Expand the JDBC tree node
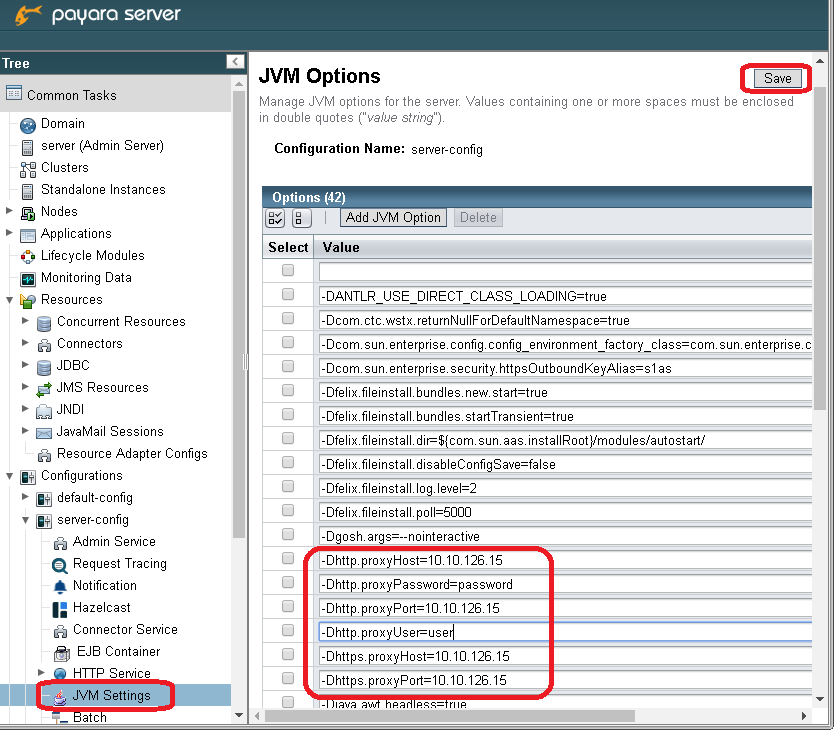Screen dimensions: 834x730 point(25,364)
